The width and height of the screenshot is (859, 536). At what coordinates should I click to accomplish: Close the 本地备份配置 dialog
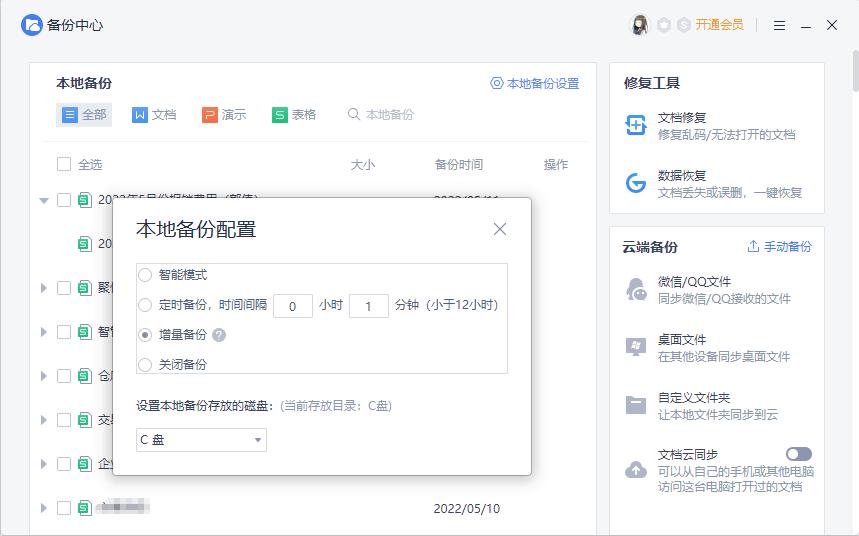coord(500,229)
